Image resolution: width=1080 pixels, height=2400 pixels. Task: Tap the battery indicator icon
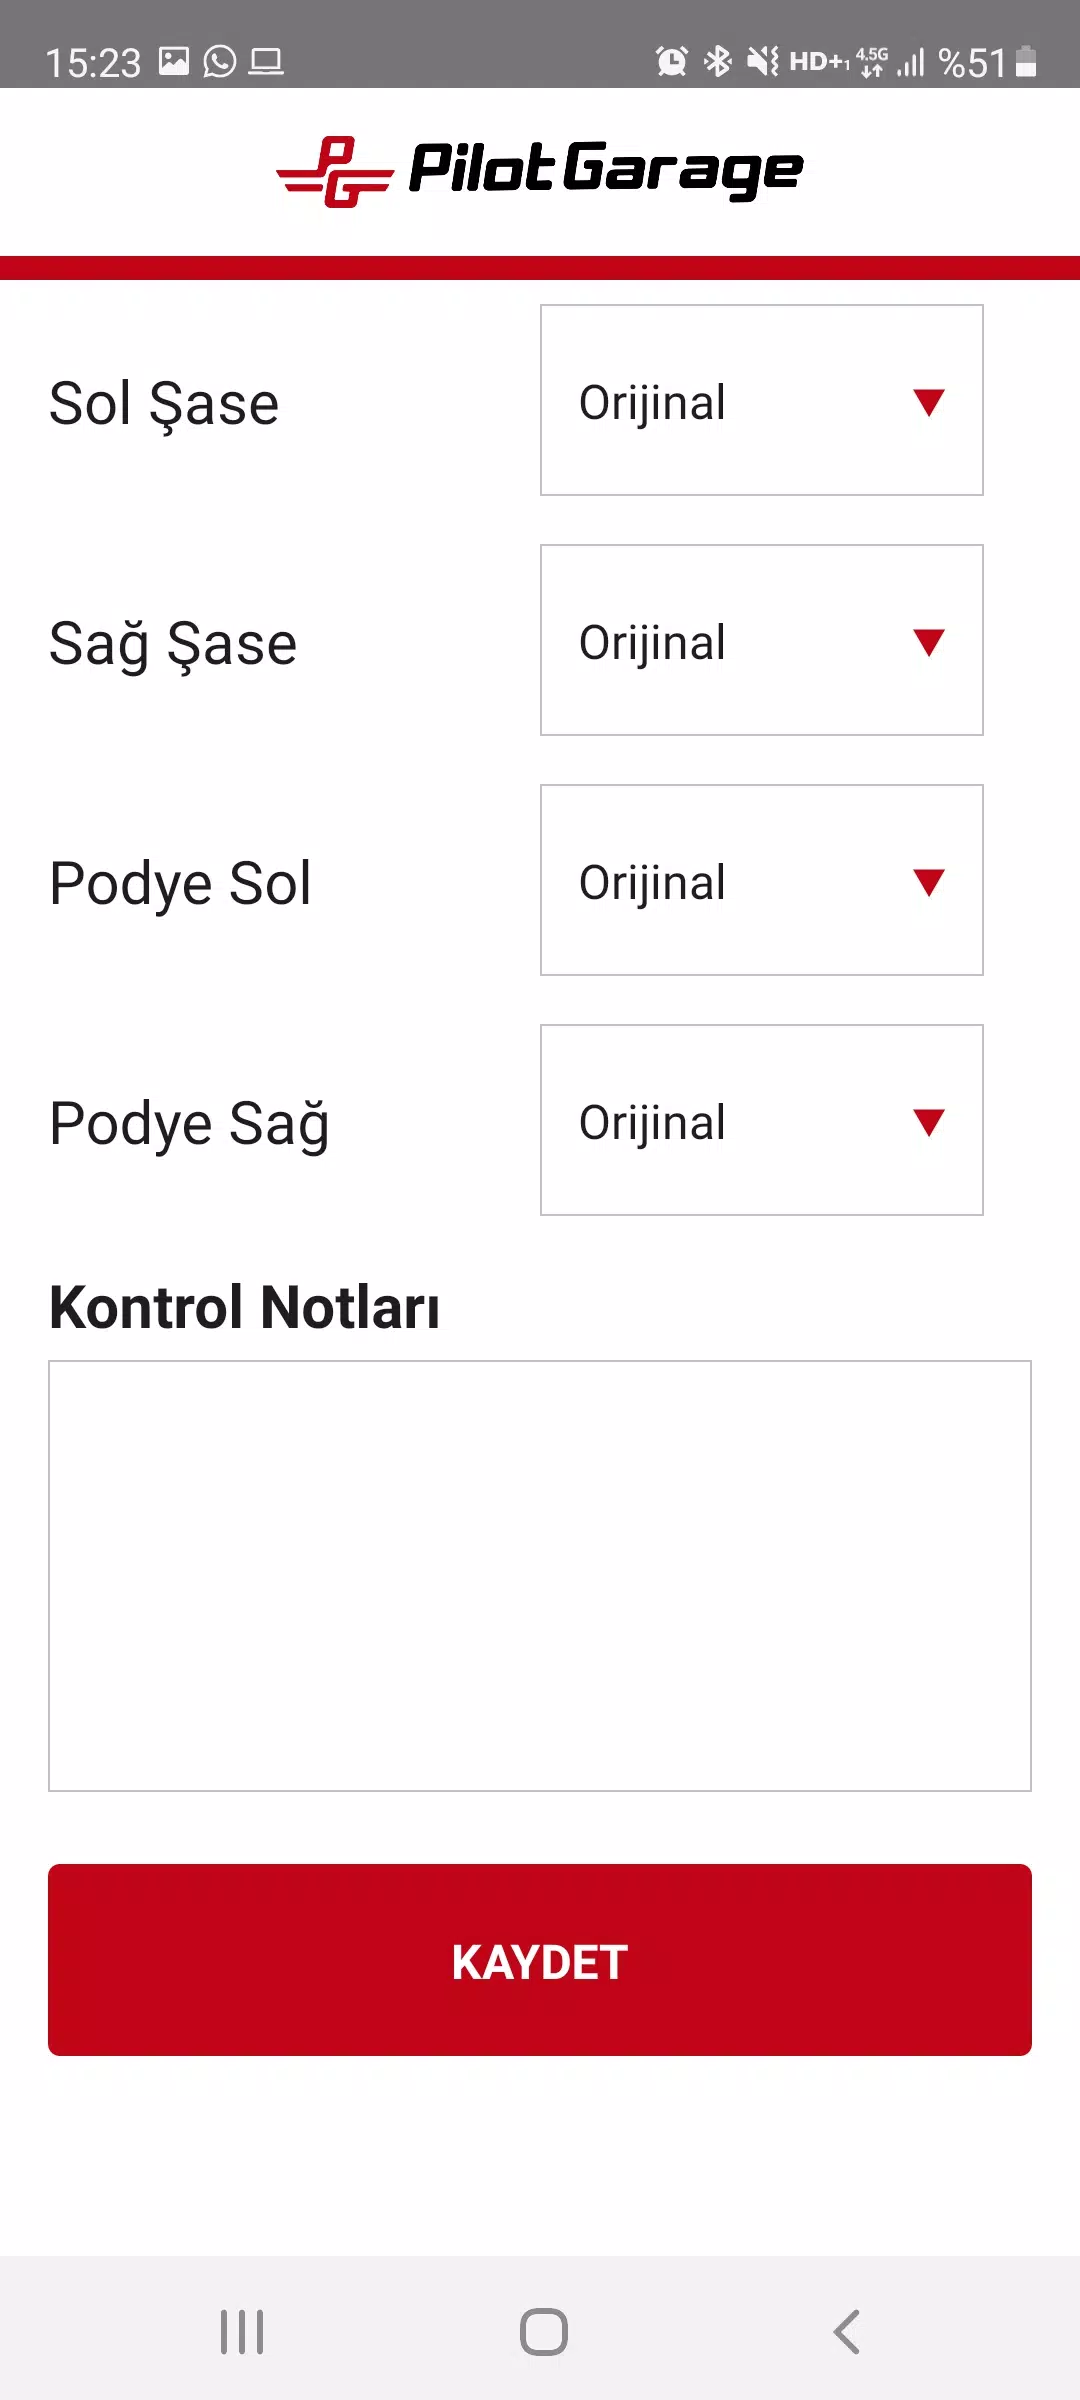(1026, 62)
